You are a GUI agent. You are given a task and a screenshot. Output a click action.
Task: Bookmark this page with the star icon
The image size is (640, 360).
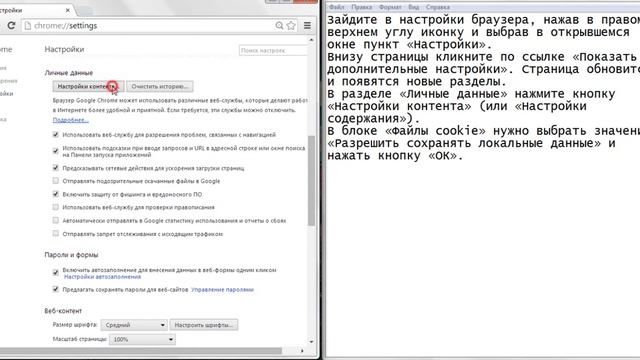pos(291,26)
